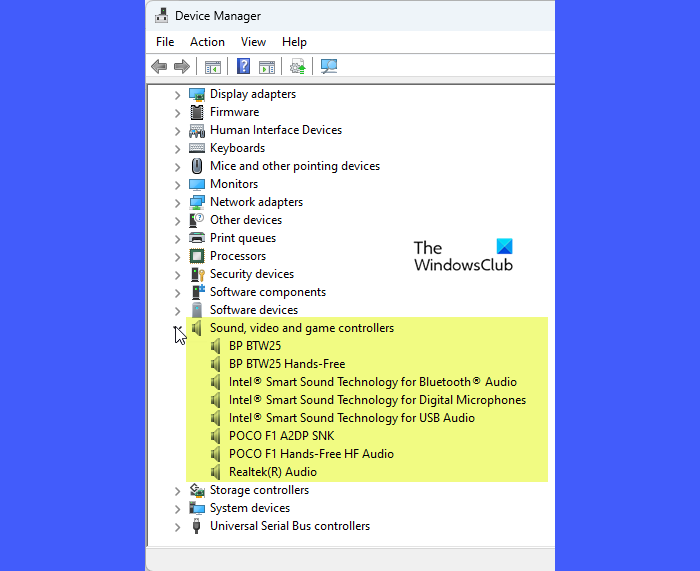Click the Show/Hide Action Pane toolbar icon

click(267, 67)
